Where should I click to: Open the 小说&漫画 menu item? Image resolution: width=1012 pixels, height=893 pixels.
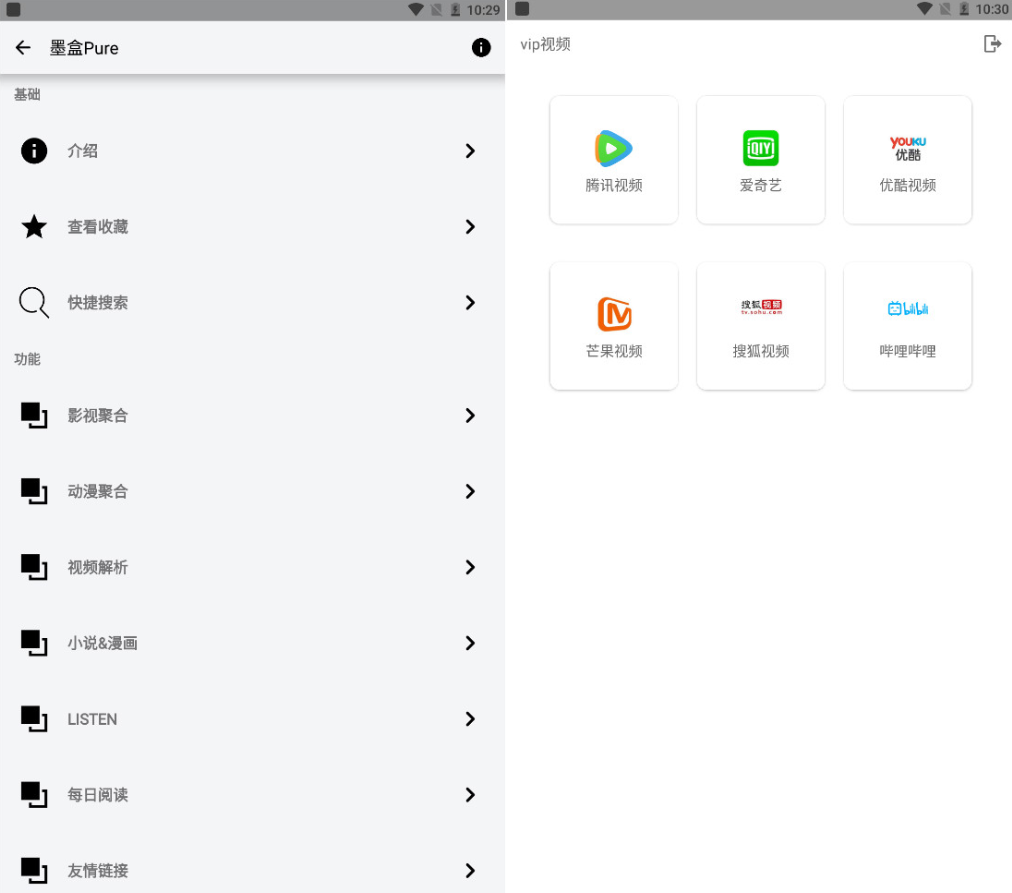tap(102, 643)
